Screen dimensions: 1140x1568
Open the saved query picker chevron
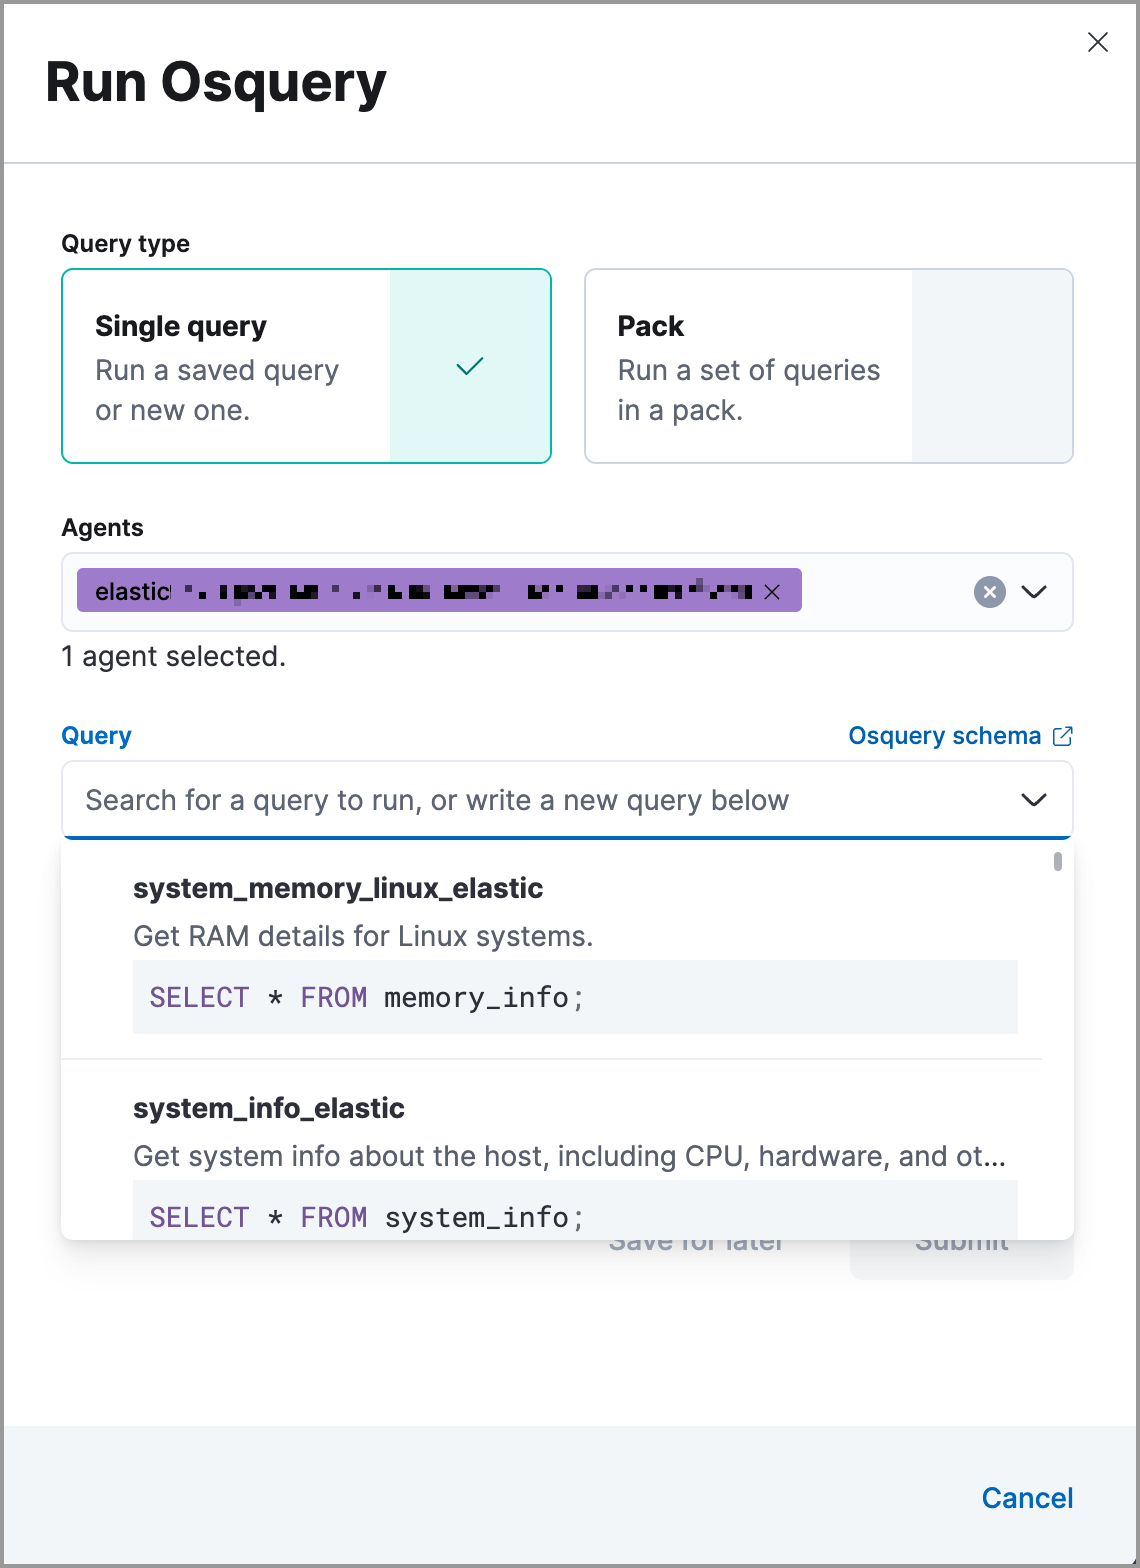coord(1034,799)
